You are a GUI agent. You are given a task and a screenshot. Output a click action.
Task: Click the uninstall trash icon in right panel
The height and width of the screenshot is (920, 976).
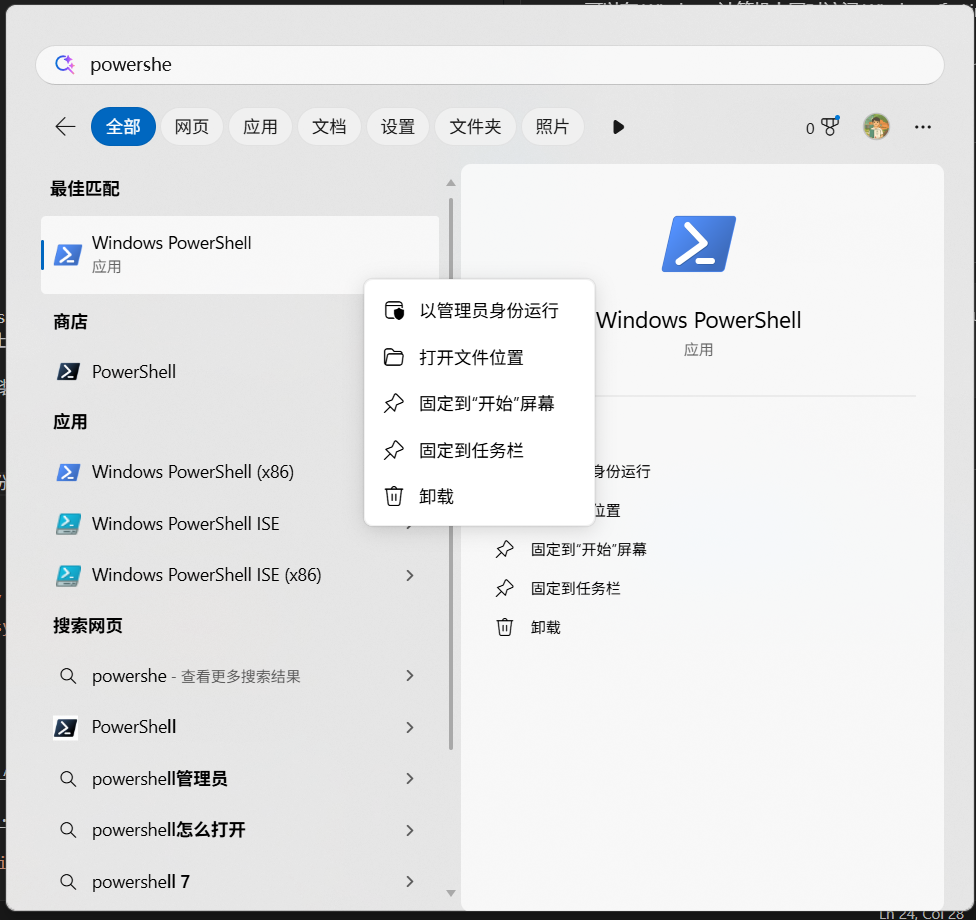505,627
